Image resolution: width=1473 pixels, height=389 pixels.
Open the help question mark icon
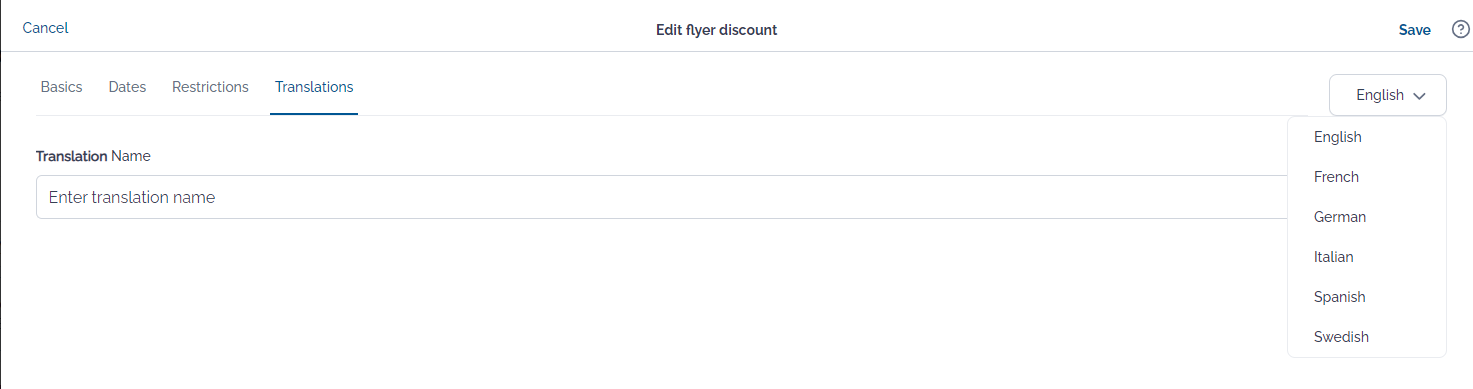pyautogui.click(x=1460, y=30)
